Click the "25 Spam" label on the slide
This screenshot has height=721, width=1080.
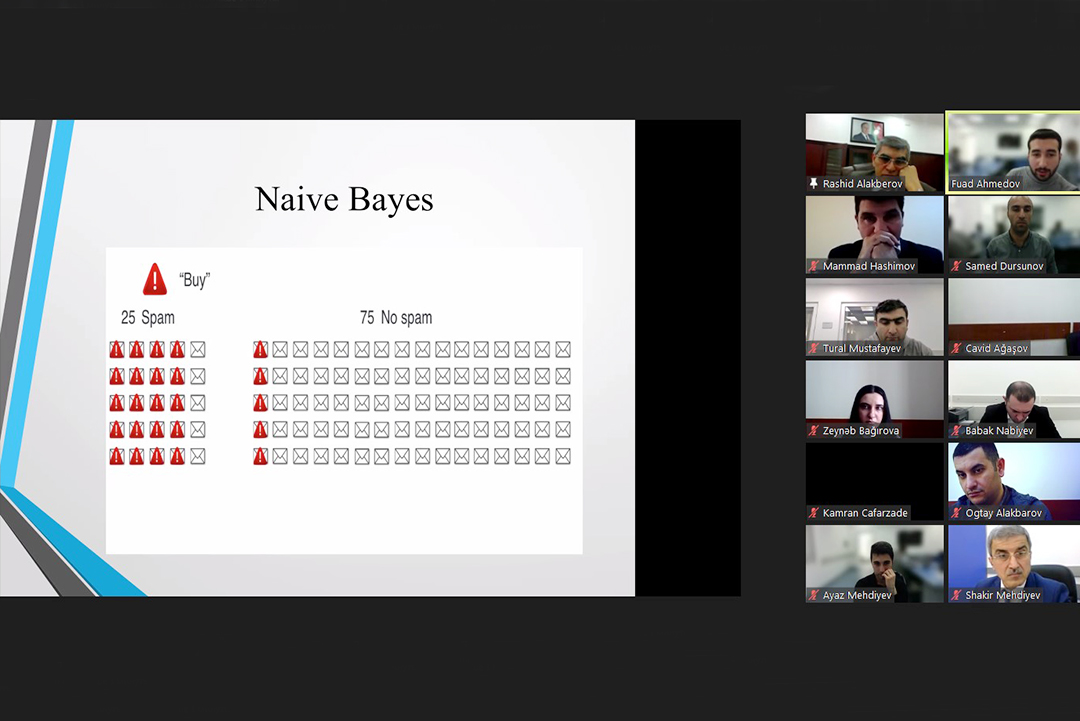point(148,318)
